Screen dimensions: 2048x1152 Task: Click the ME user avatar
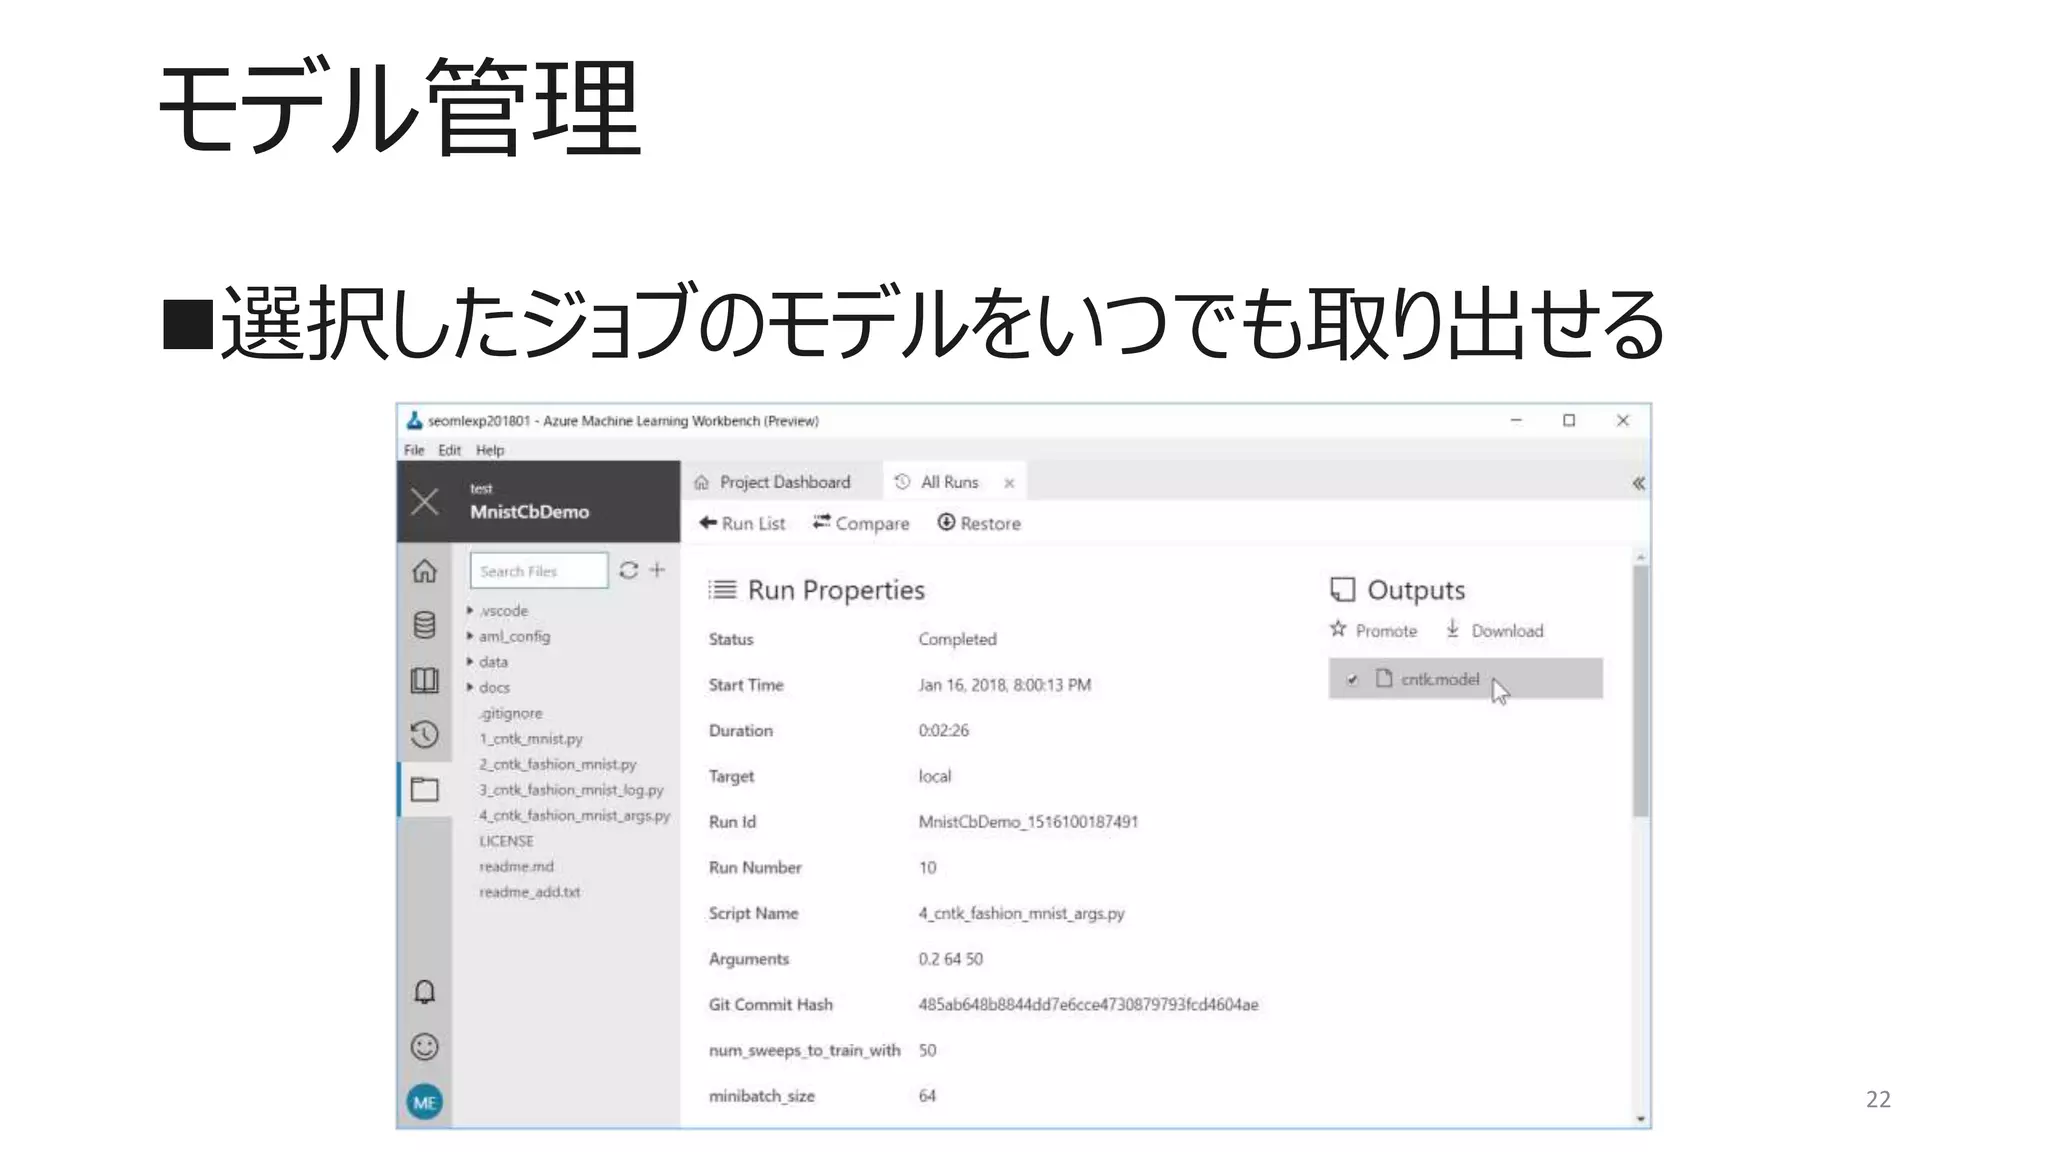tap(424, 1102)
